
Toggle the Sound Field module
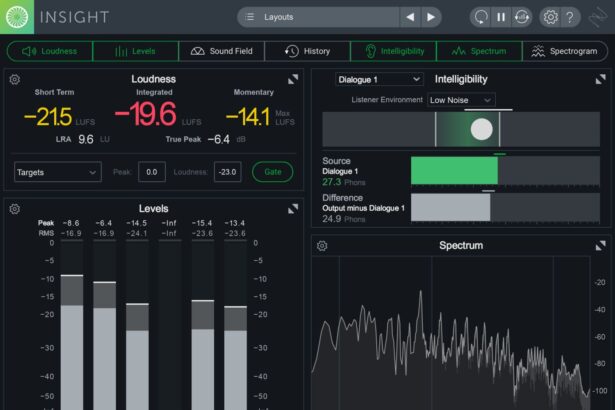coord(222,51)
